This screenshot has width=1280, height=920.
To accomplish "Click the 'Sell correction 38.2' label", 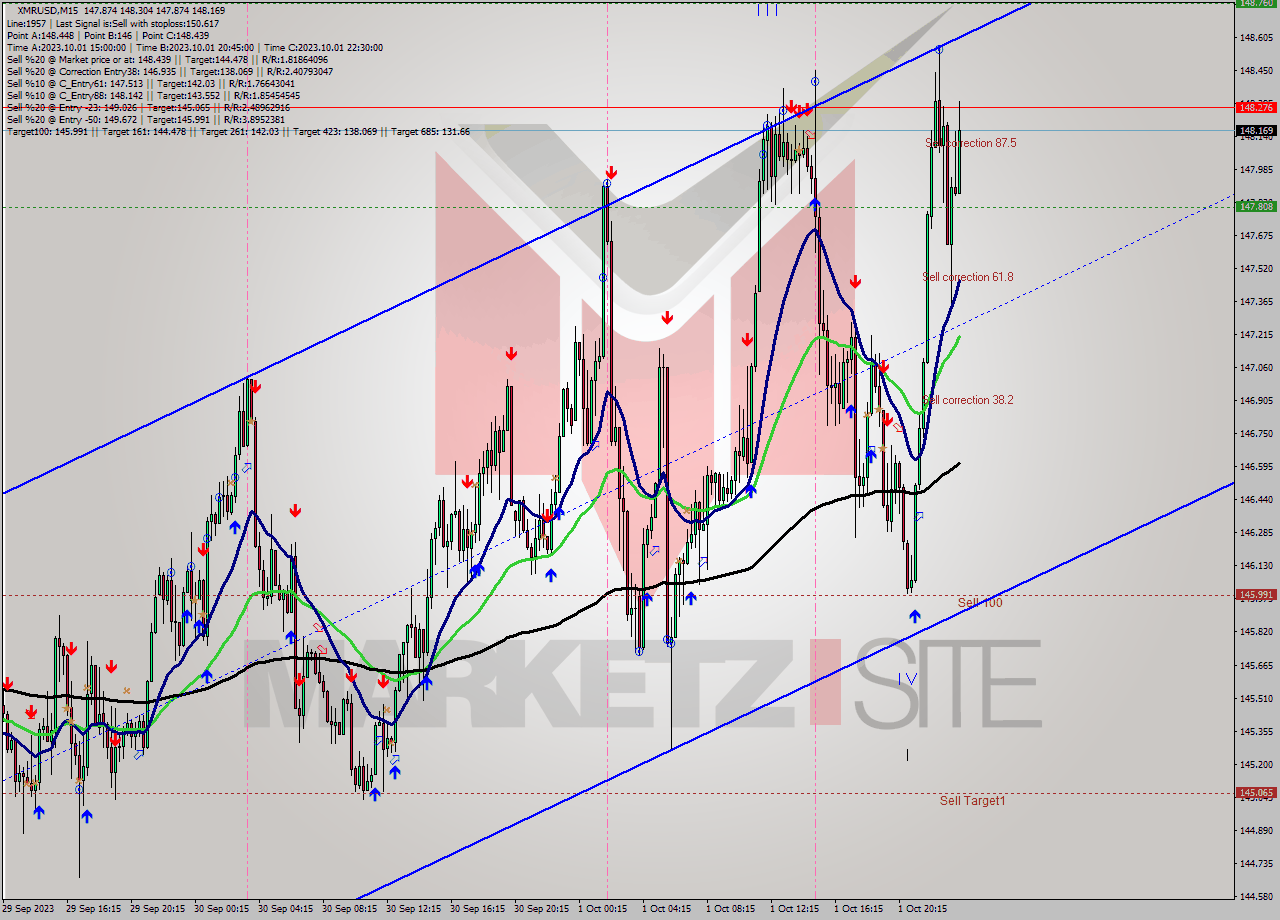I will coord(967,400).
